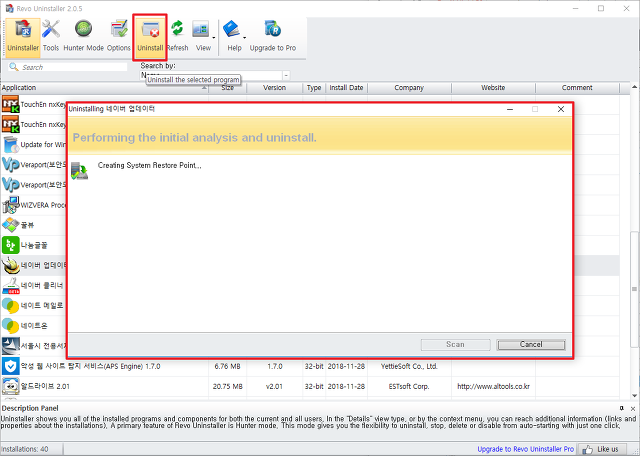Sort by Install Date column header
Image resolution: width=640 pixels, height=456 pixels.
pos(346,88)
